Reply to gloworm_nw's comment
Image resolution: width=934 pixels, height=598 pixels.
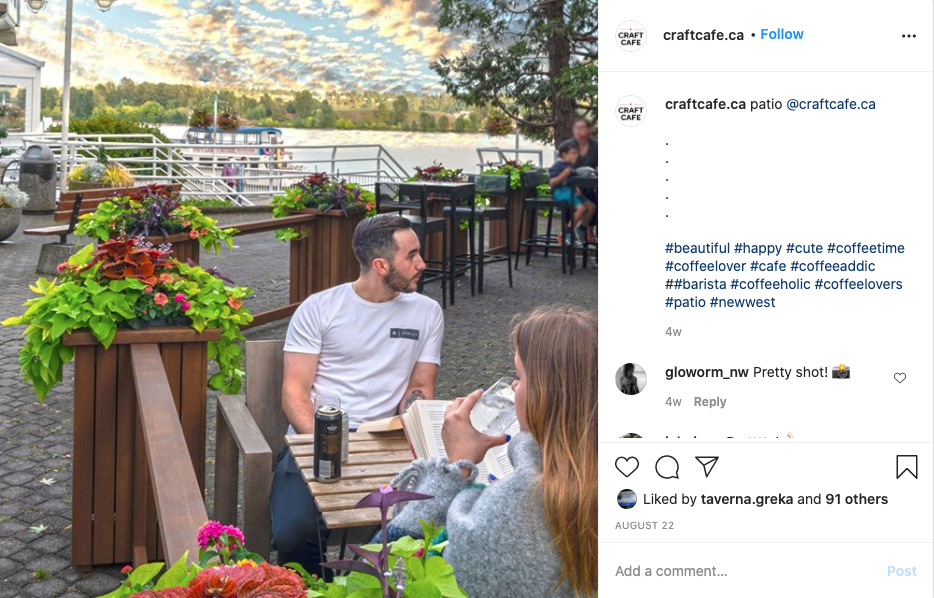(710, 402)
